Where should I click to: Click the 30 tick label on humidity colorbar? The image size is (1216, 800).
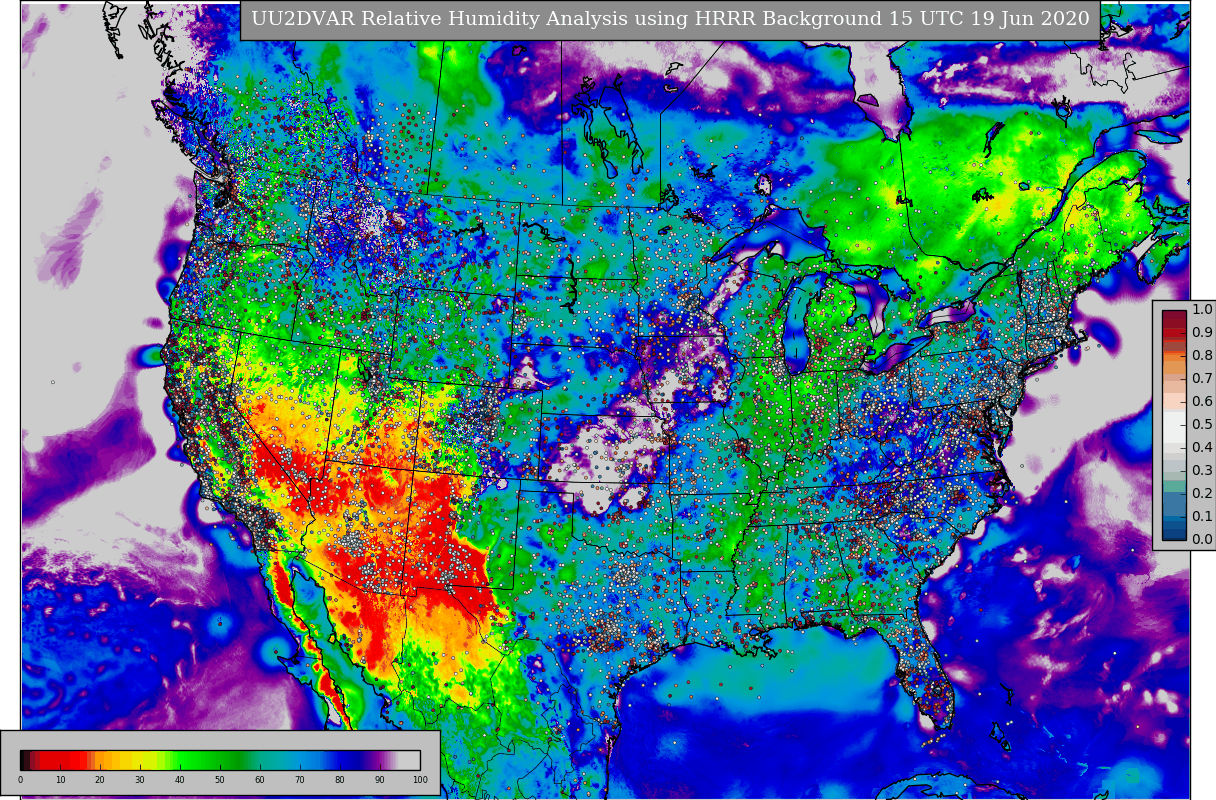140,780
